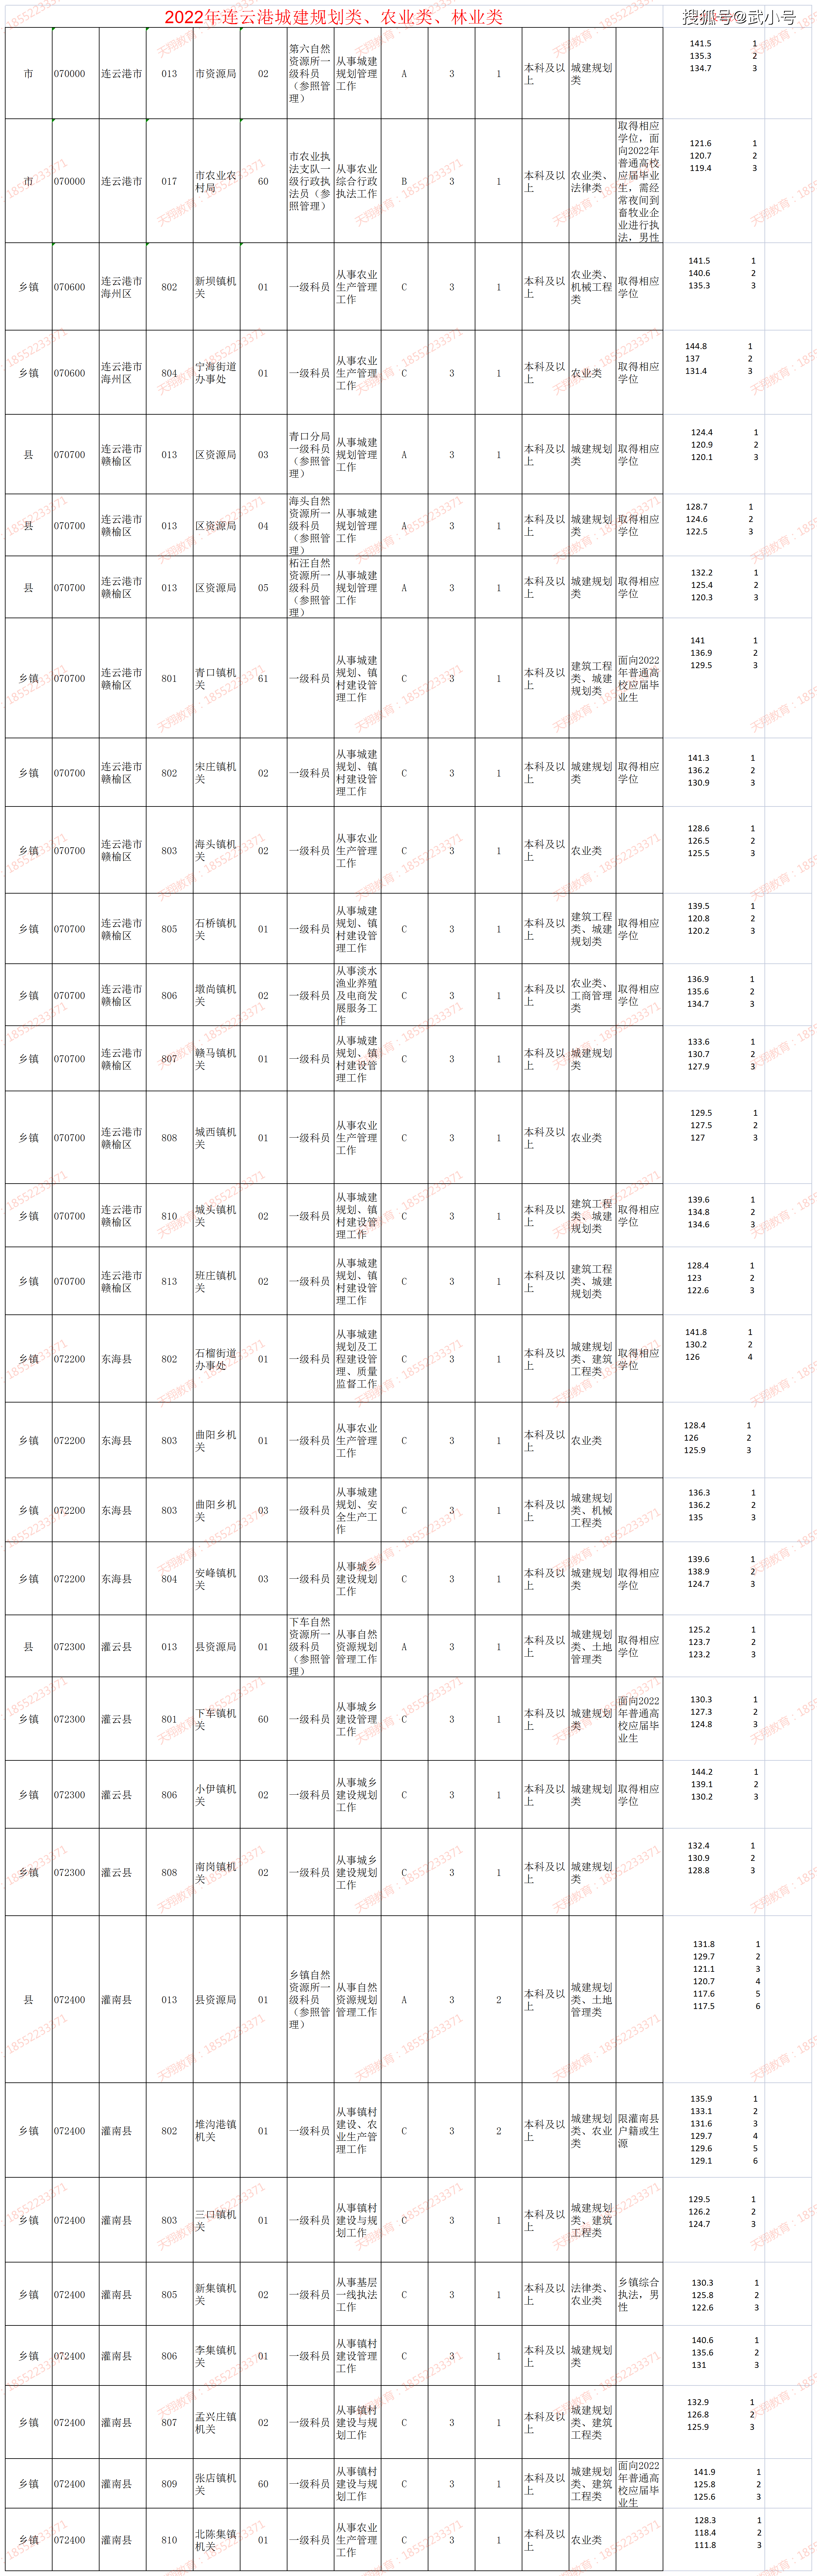Select the 农业类、机械工程类 major cell
This screenshot has height=2576, width=817.
click(592, 287)
